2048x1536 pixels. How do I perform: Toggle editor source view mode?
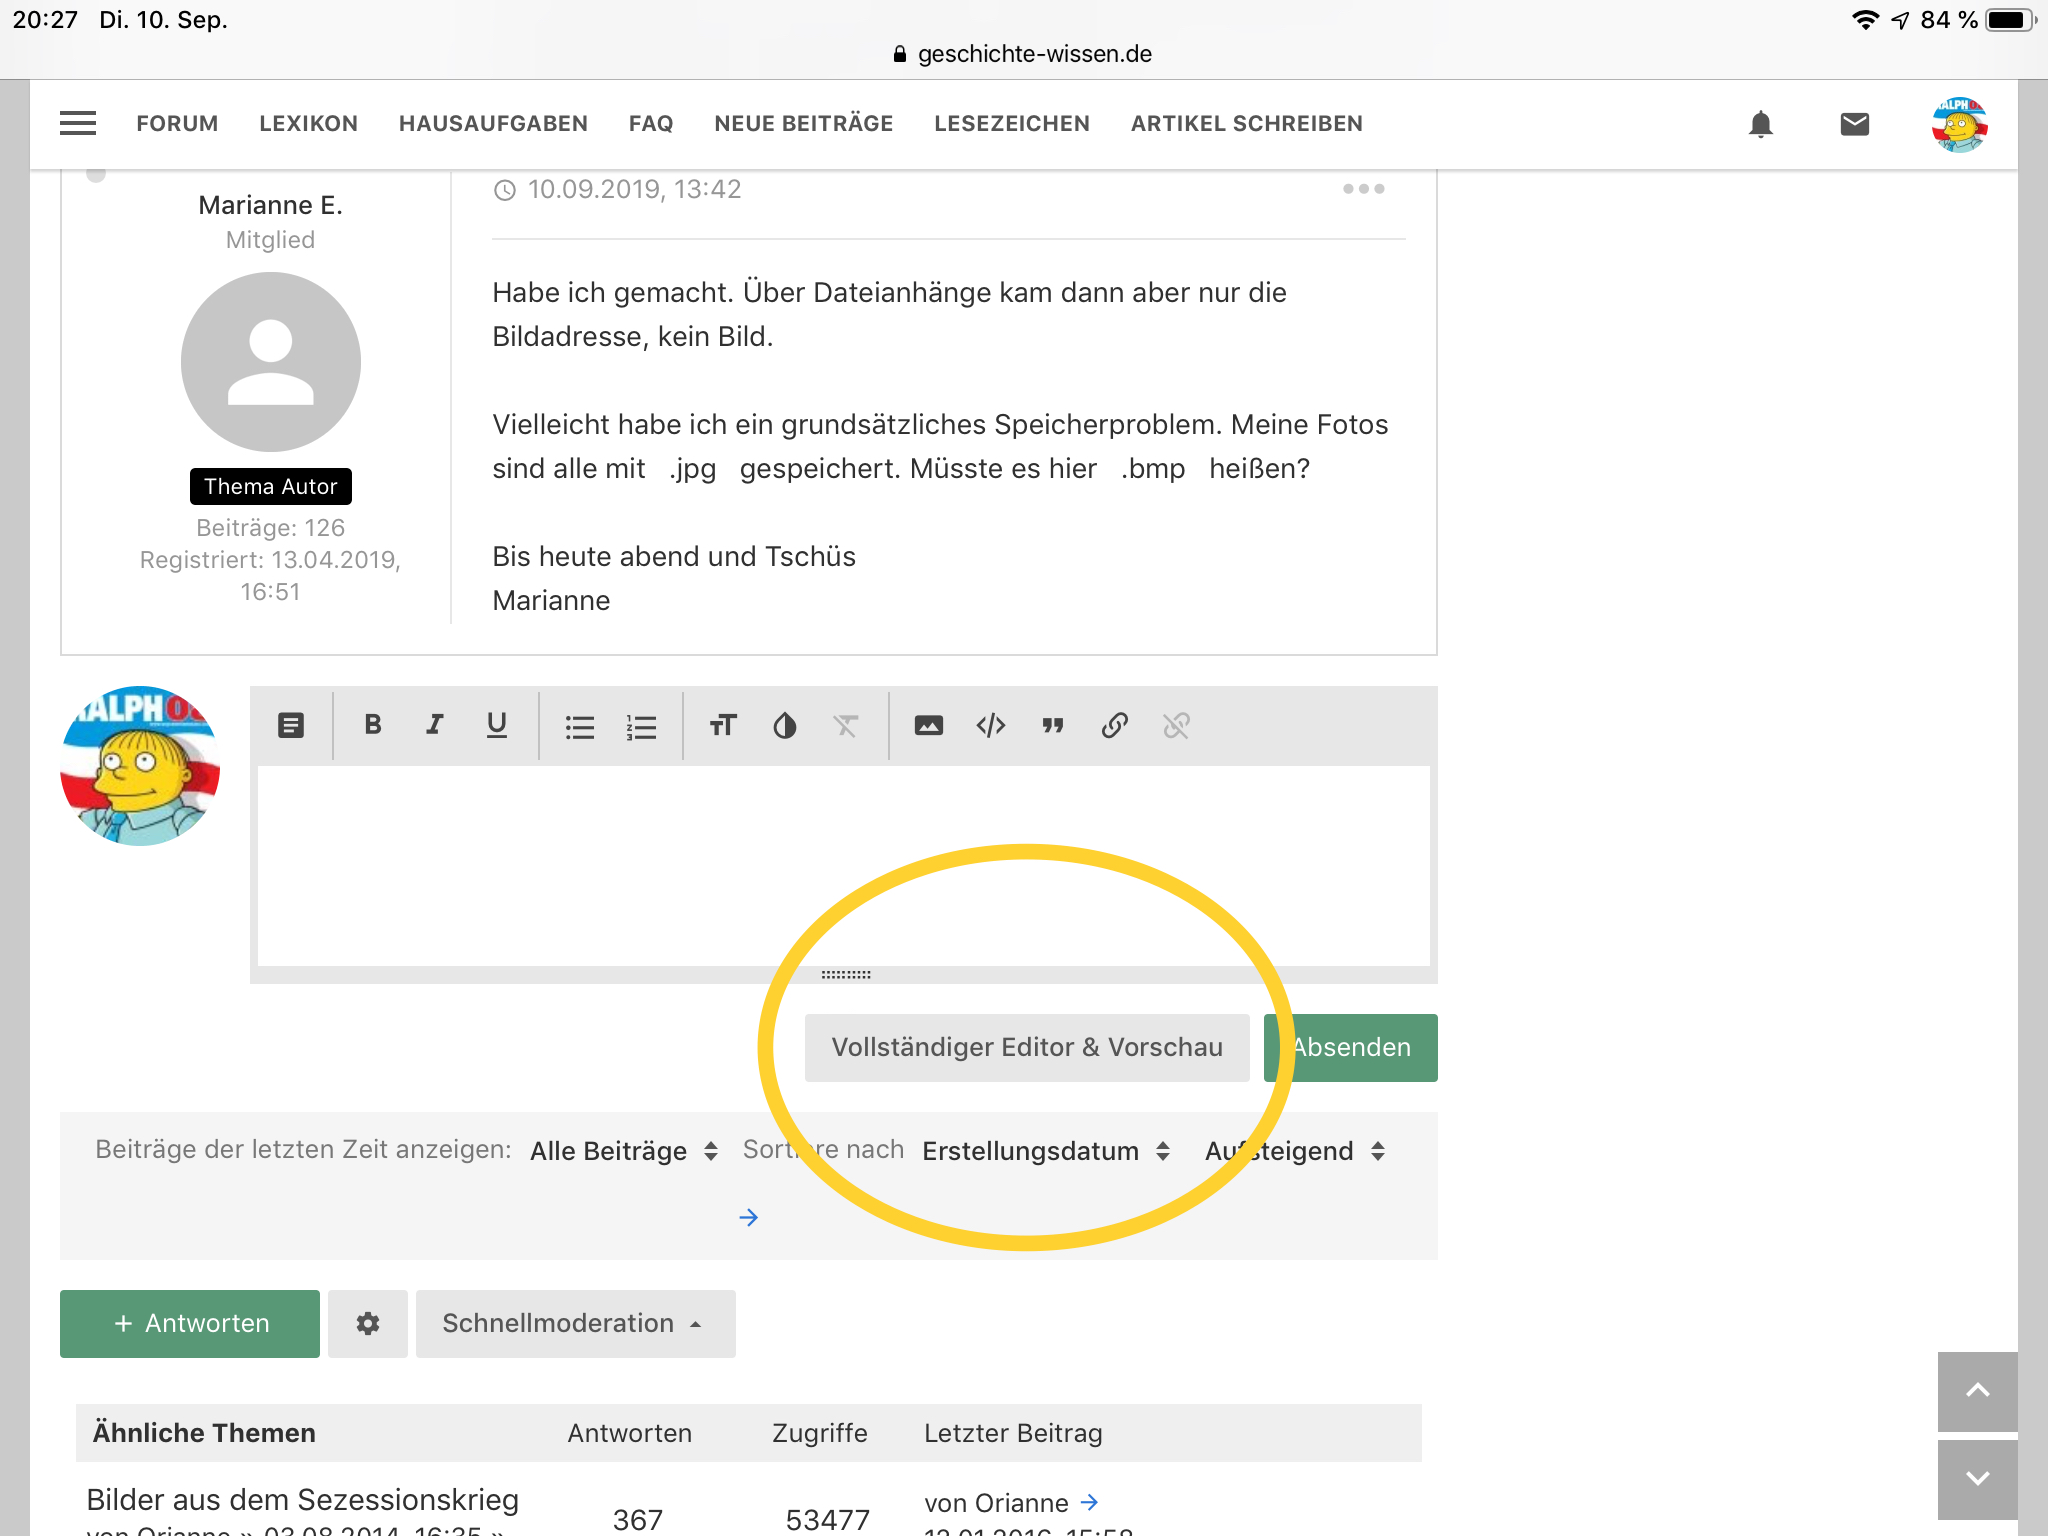(x=291, y=725)
